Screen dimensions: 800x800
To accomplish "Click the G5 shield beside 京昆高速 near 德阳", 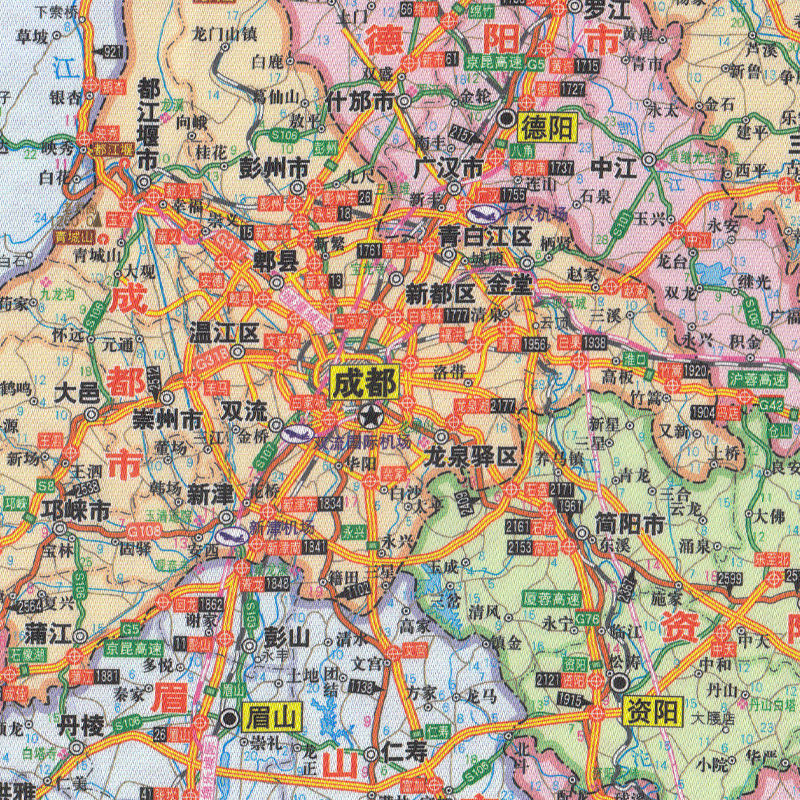I will [x=536, y=64].
